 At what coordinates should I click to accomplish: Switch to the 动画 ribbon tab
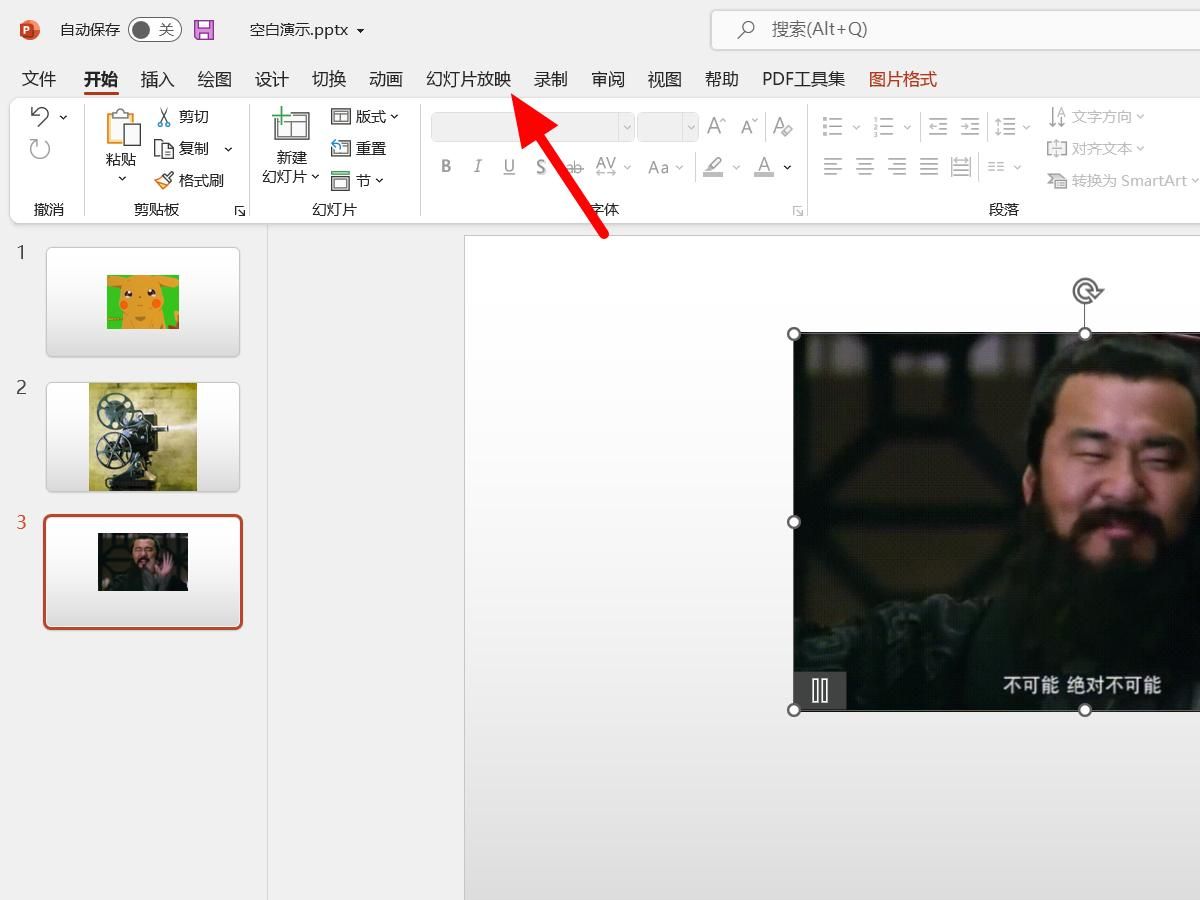click(385, 79)
